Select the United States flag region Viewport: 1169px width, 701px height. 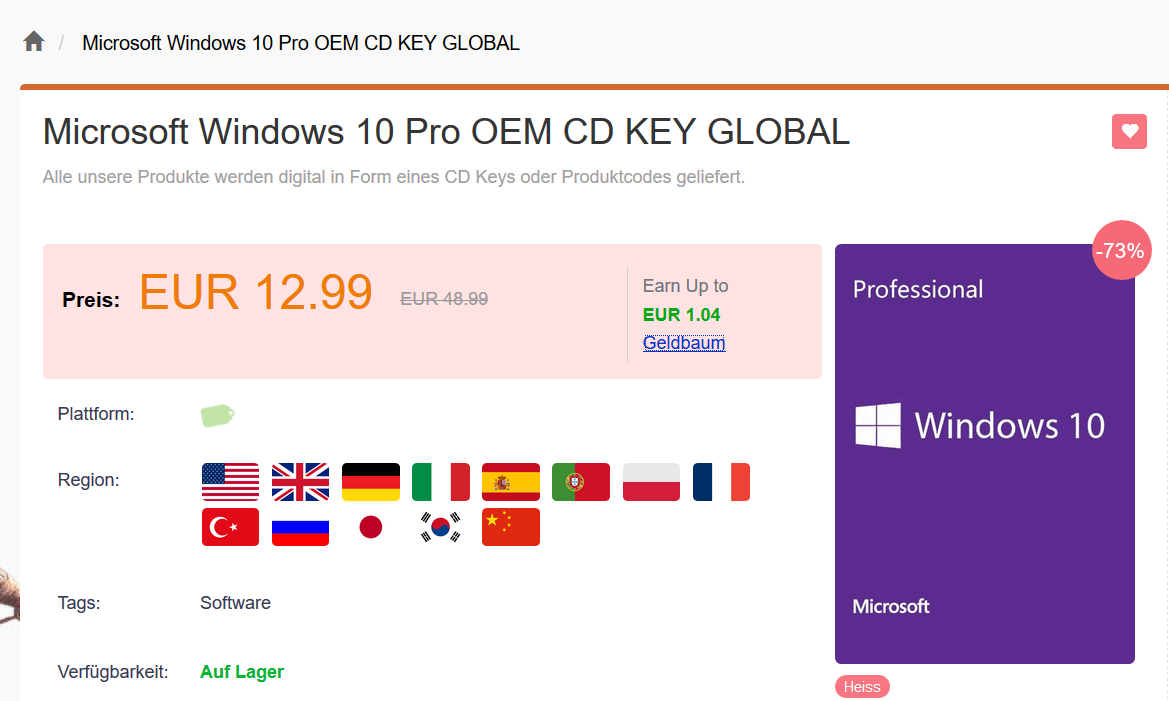click(230, 482)
